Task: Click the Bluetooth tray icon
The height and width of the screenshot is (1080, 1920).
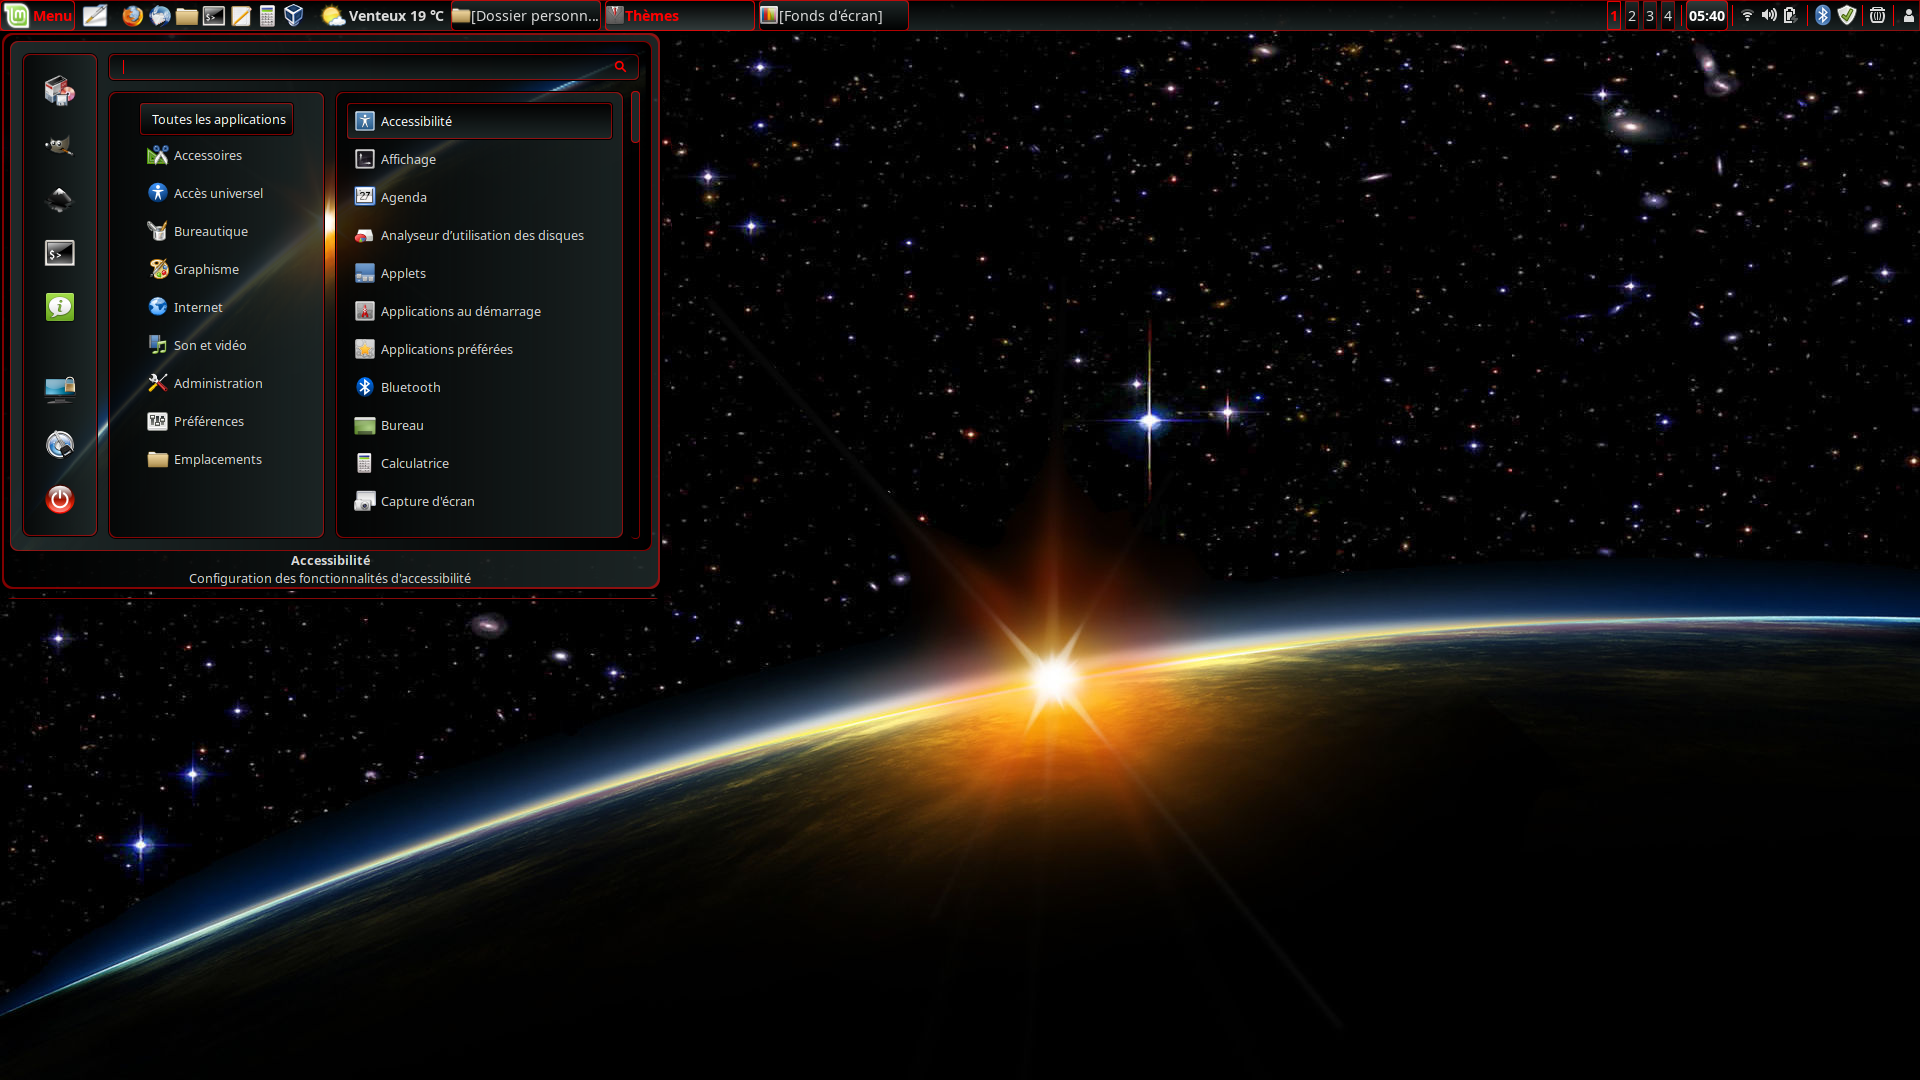Action: (1822, 15)
